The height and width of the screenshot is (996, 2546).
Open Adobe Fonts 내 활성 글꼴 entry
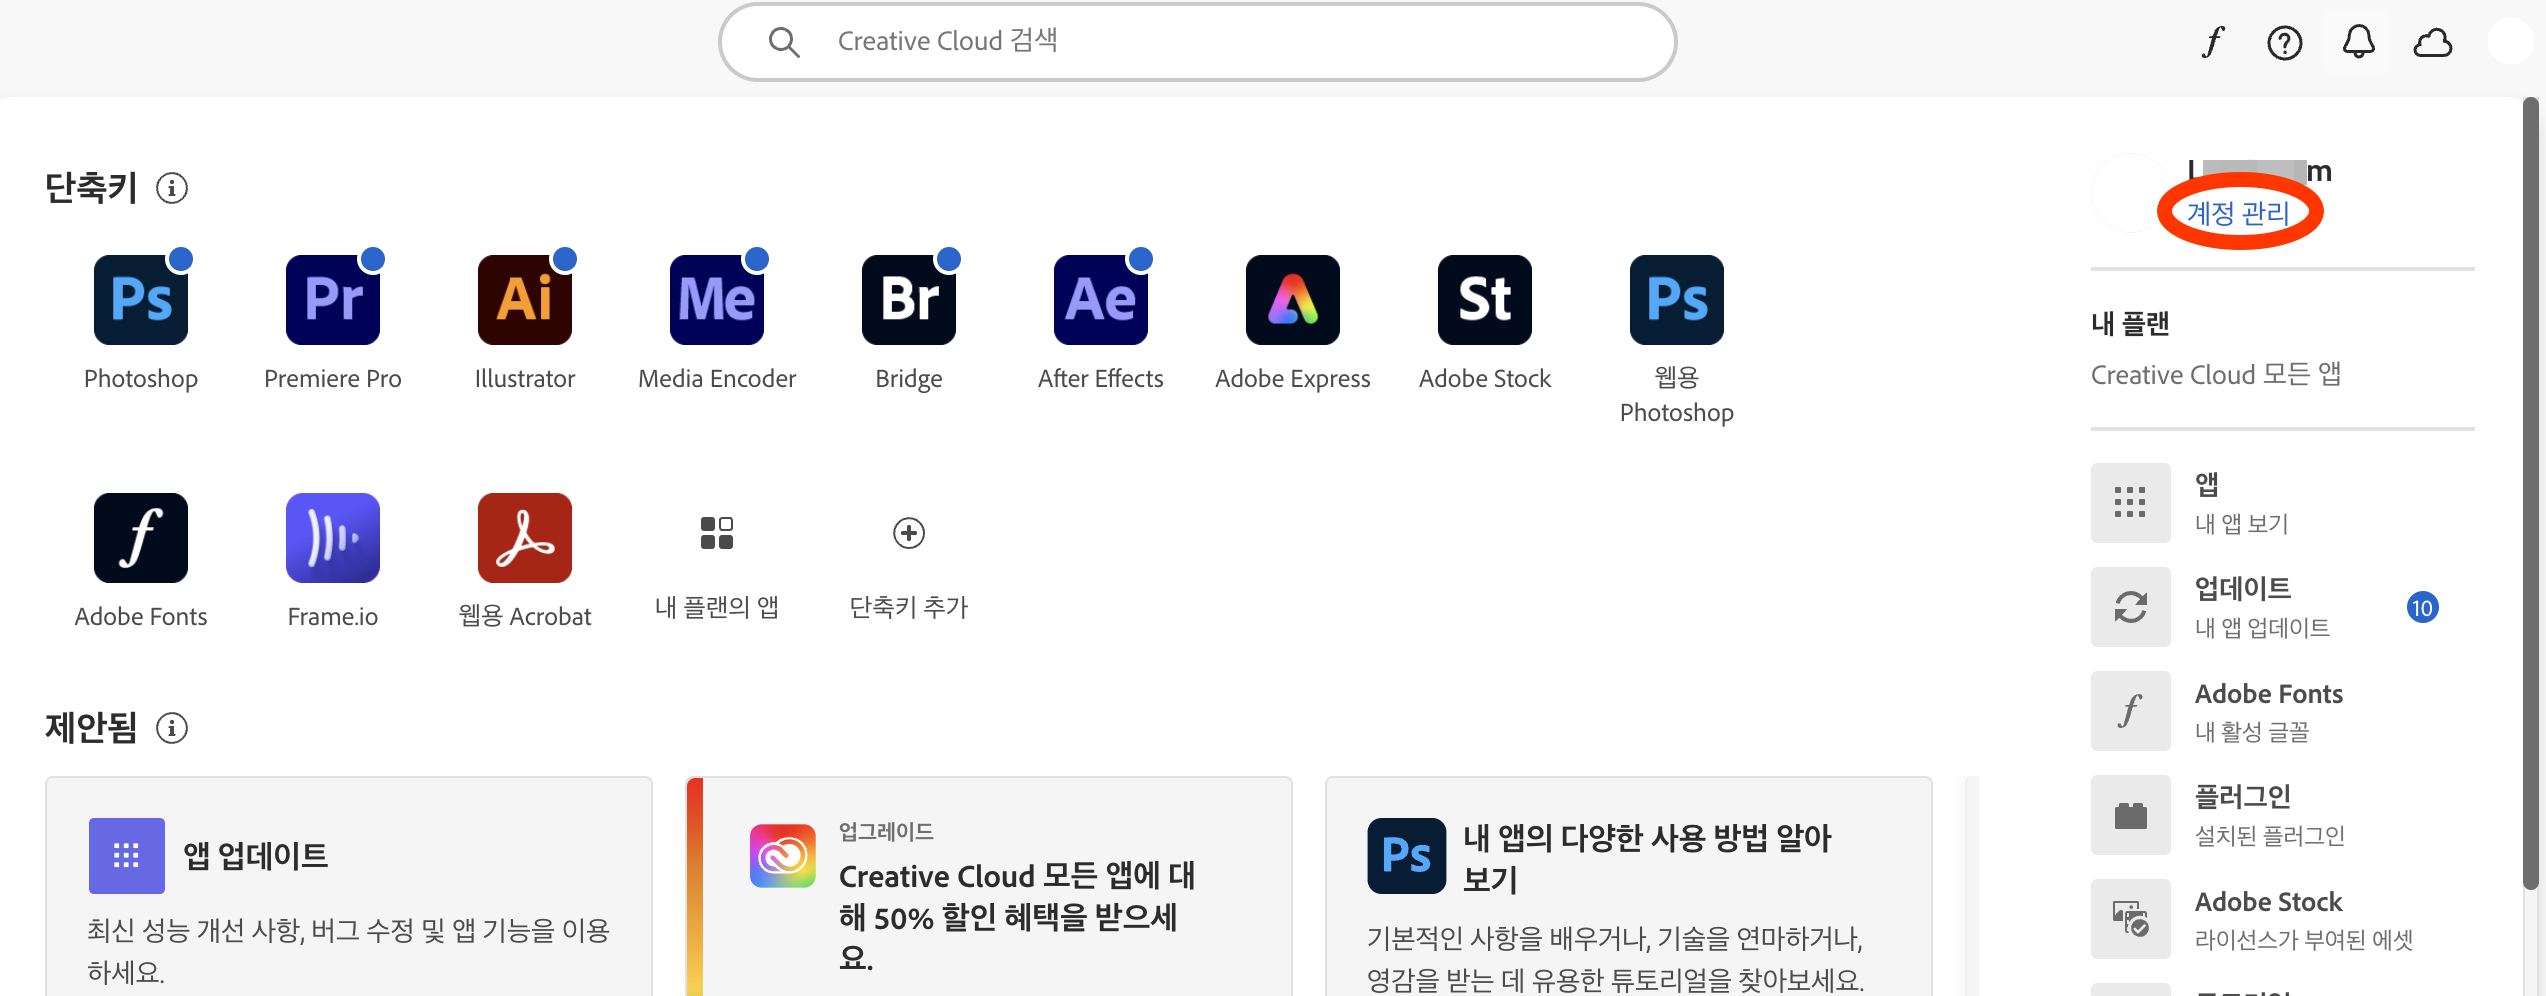click(2282, 711)
